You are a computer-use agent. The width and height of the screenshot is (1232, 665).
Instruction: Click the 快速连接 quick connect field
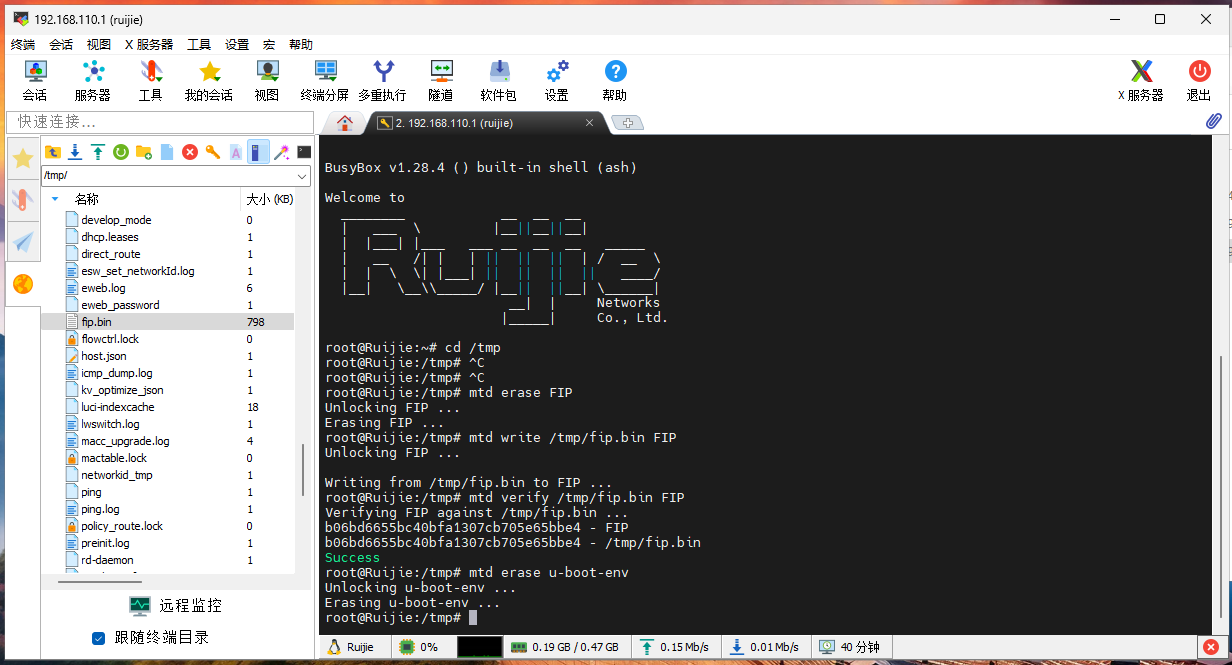tap(158, 122)
